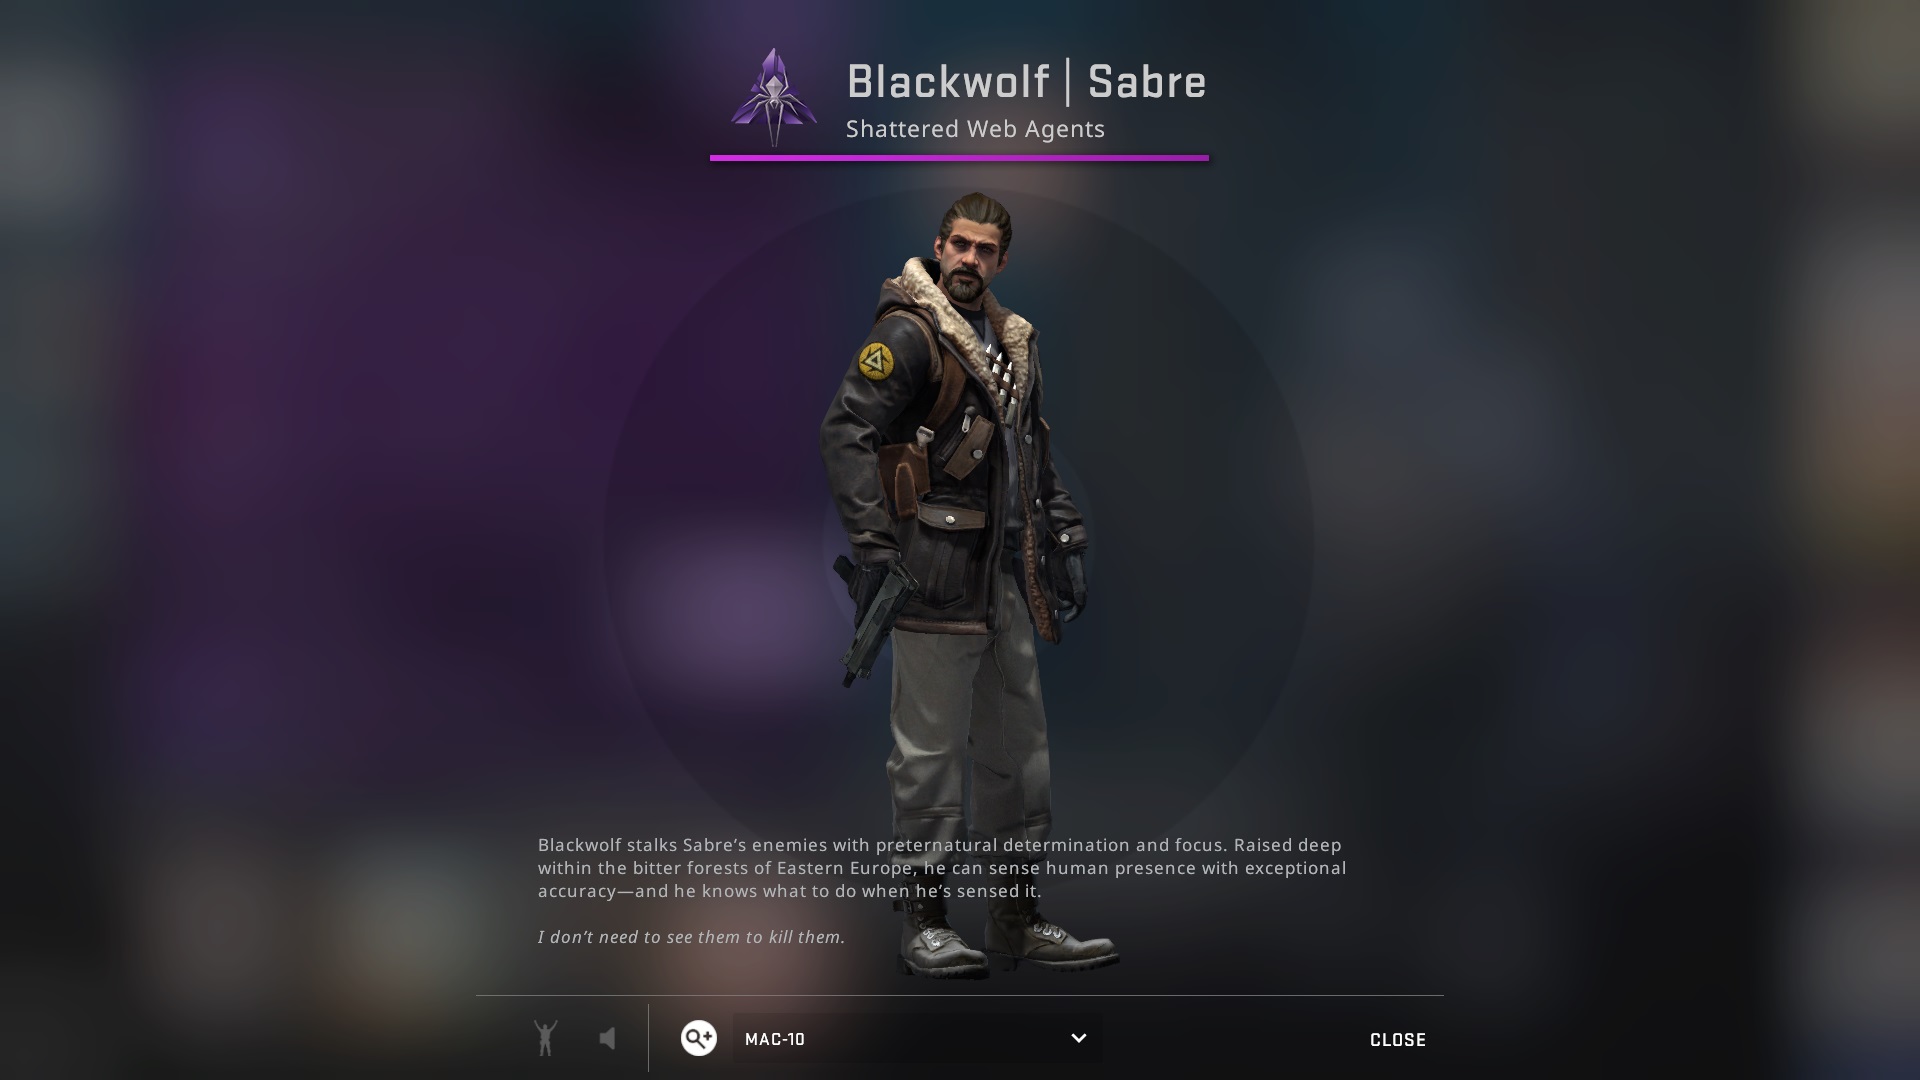Close the agent inspect panel
The image size is (1920, 1080).
[x=1397, y=1040]
